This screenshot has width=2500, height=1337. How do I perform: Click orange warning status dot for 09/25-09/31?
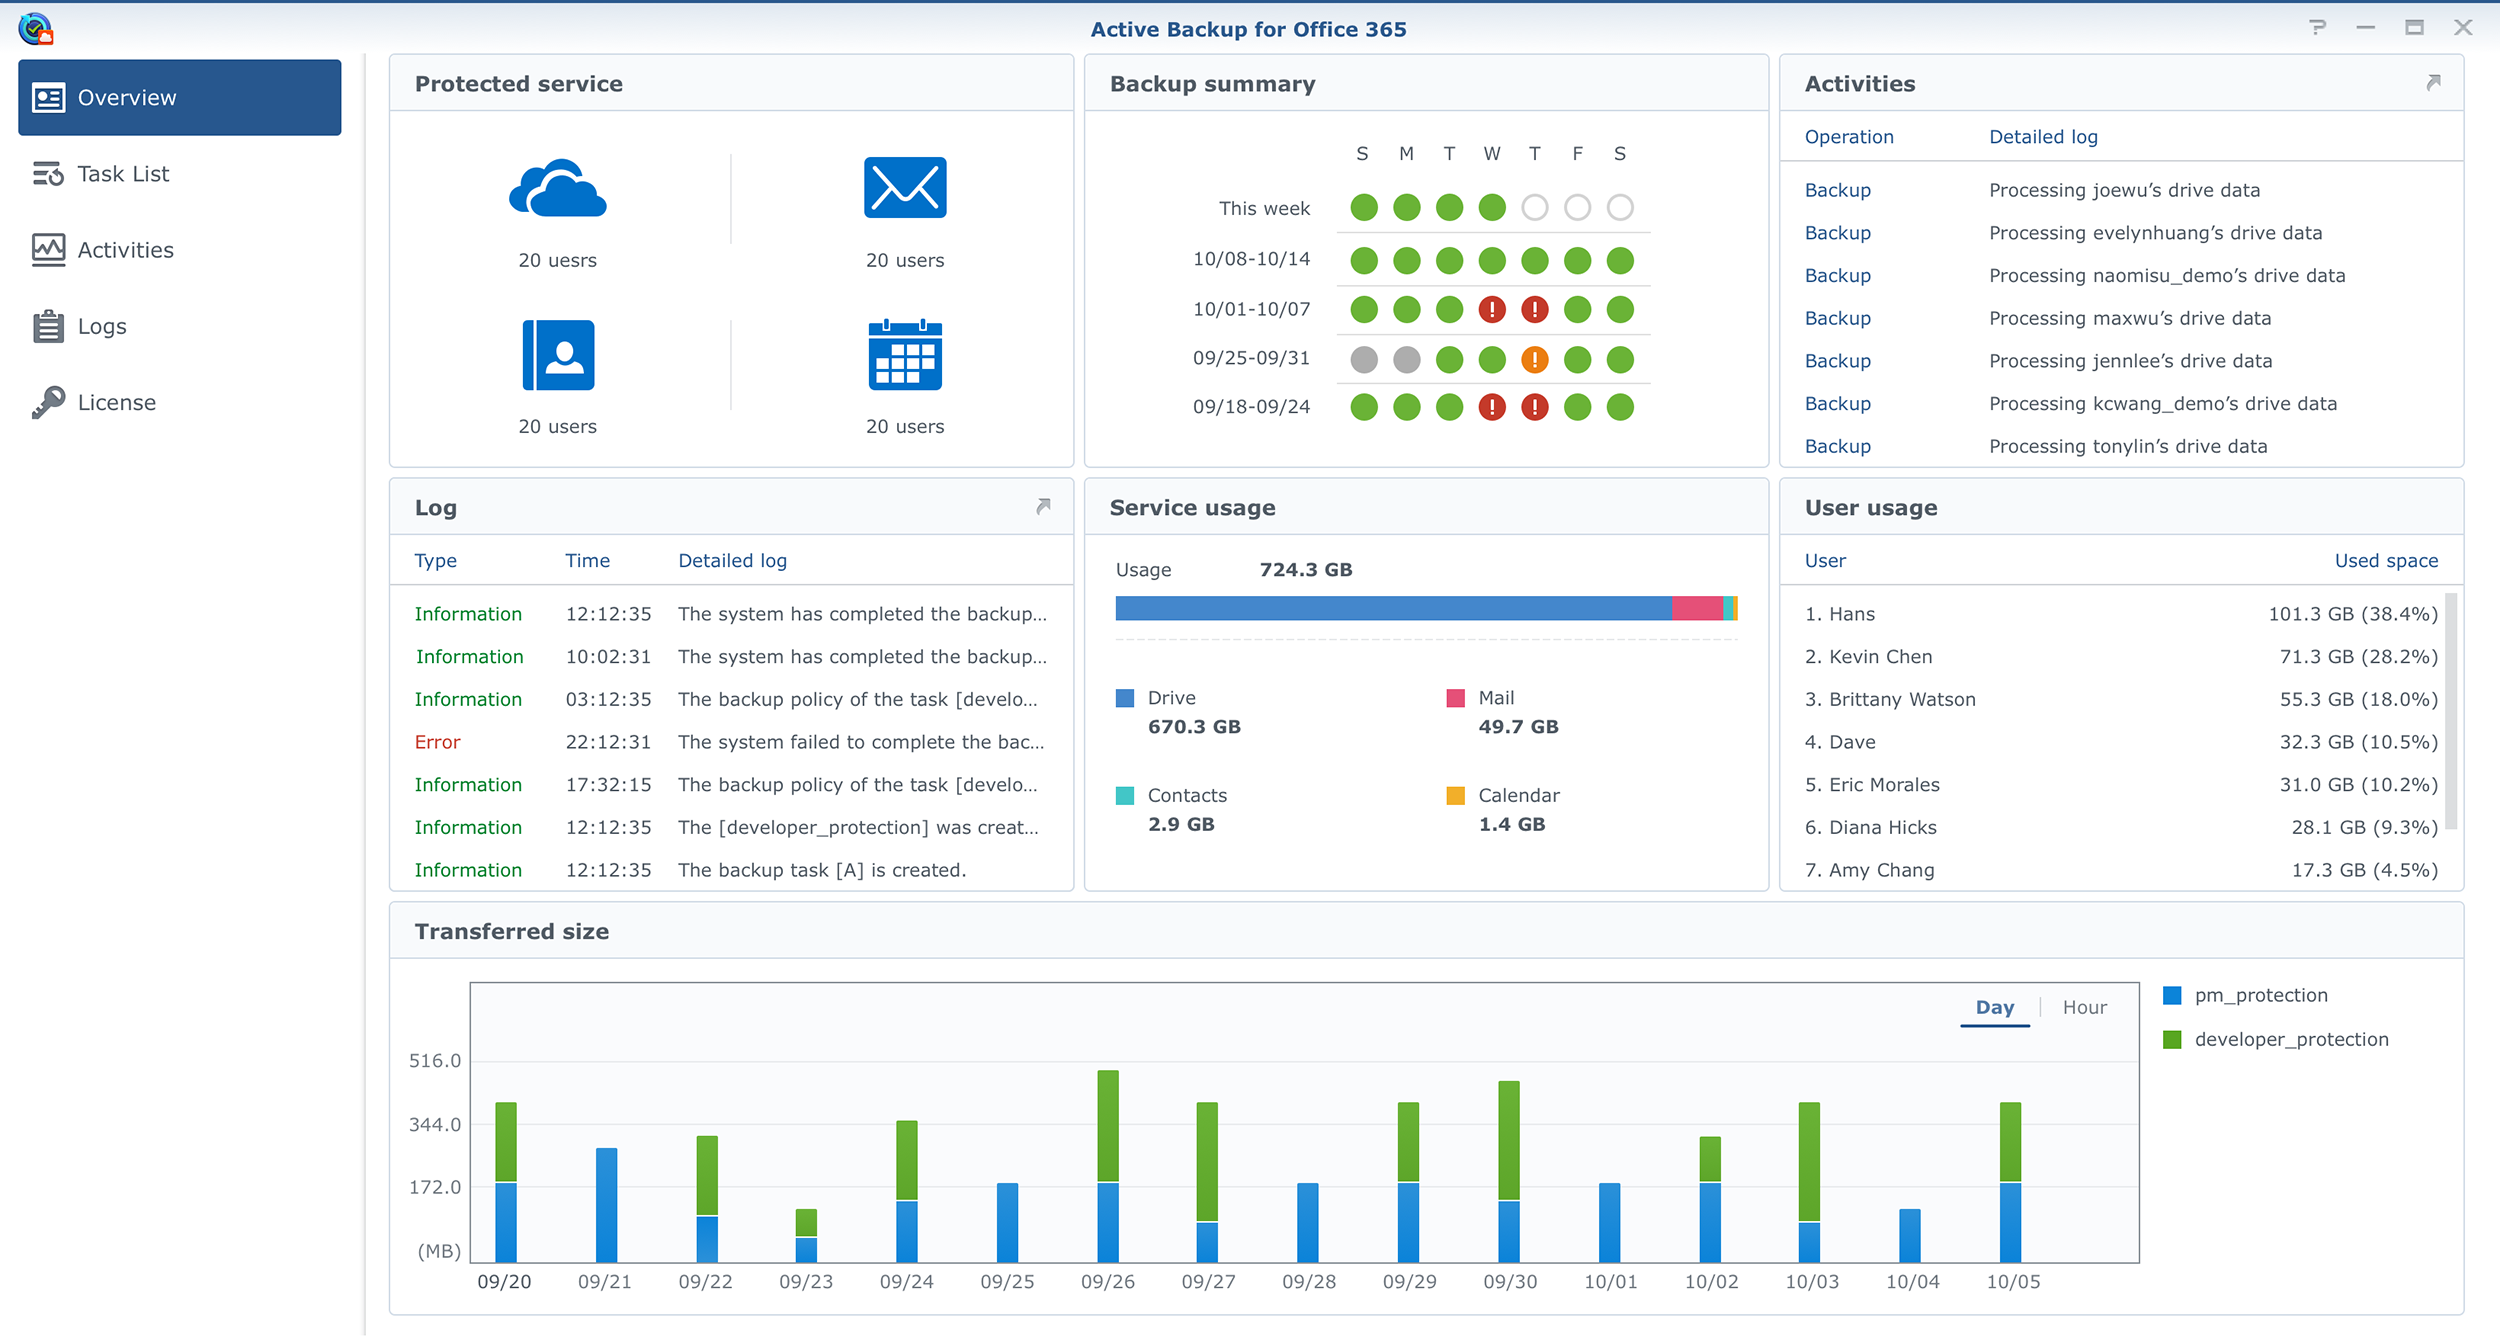[x=1534, y=359]
